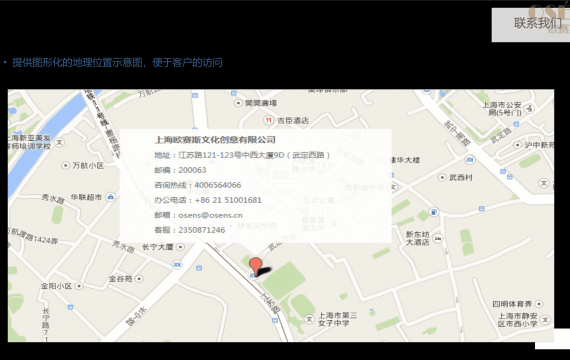Click the 上海市公安局 police icon
This screenshot has height=360, width=570.
click(530, 108)
